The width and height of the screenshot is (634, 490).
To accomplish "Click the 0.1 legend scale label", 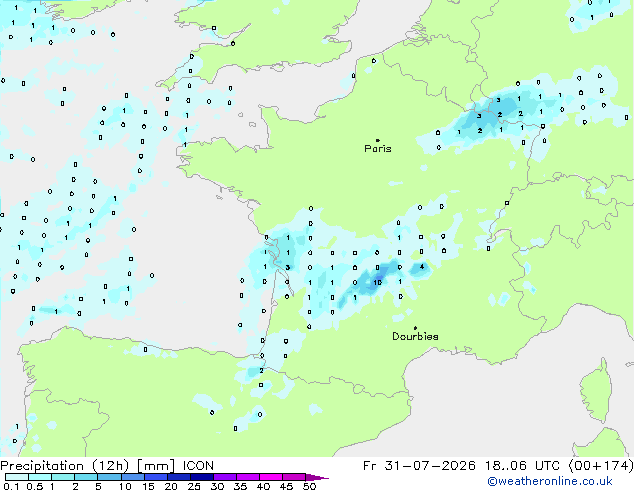I will pyautogui.click(x=11, y=486).
